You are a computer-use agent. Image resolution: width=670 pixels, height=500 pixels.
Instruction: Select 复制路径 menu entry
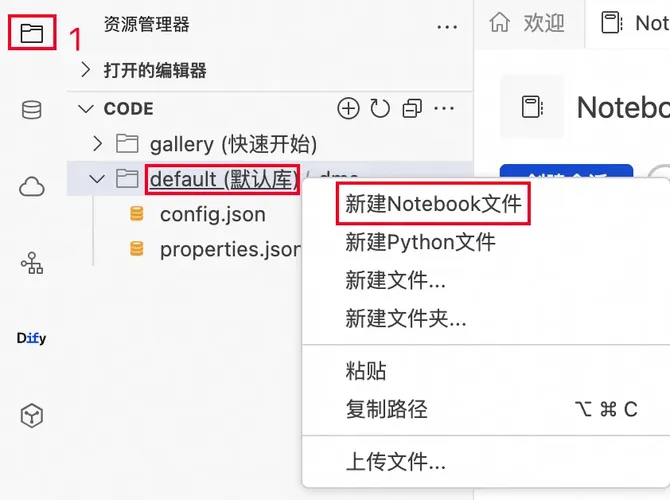(386, 409)
